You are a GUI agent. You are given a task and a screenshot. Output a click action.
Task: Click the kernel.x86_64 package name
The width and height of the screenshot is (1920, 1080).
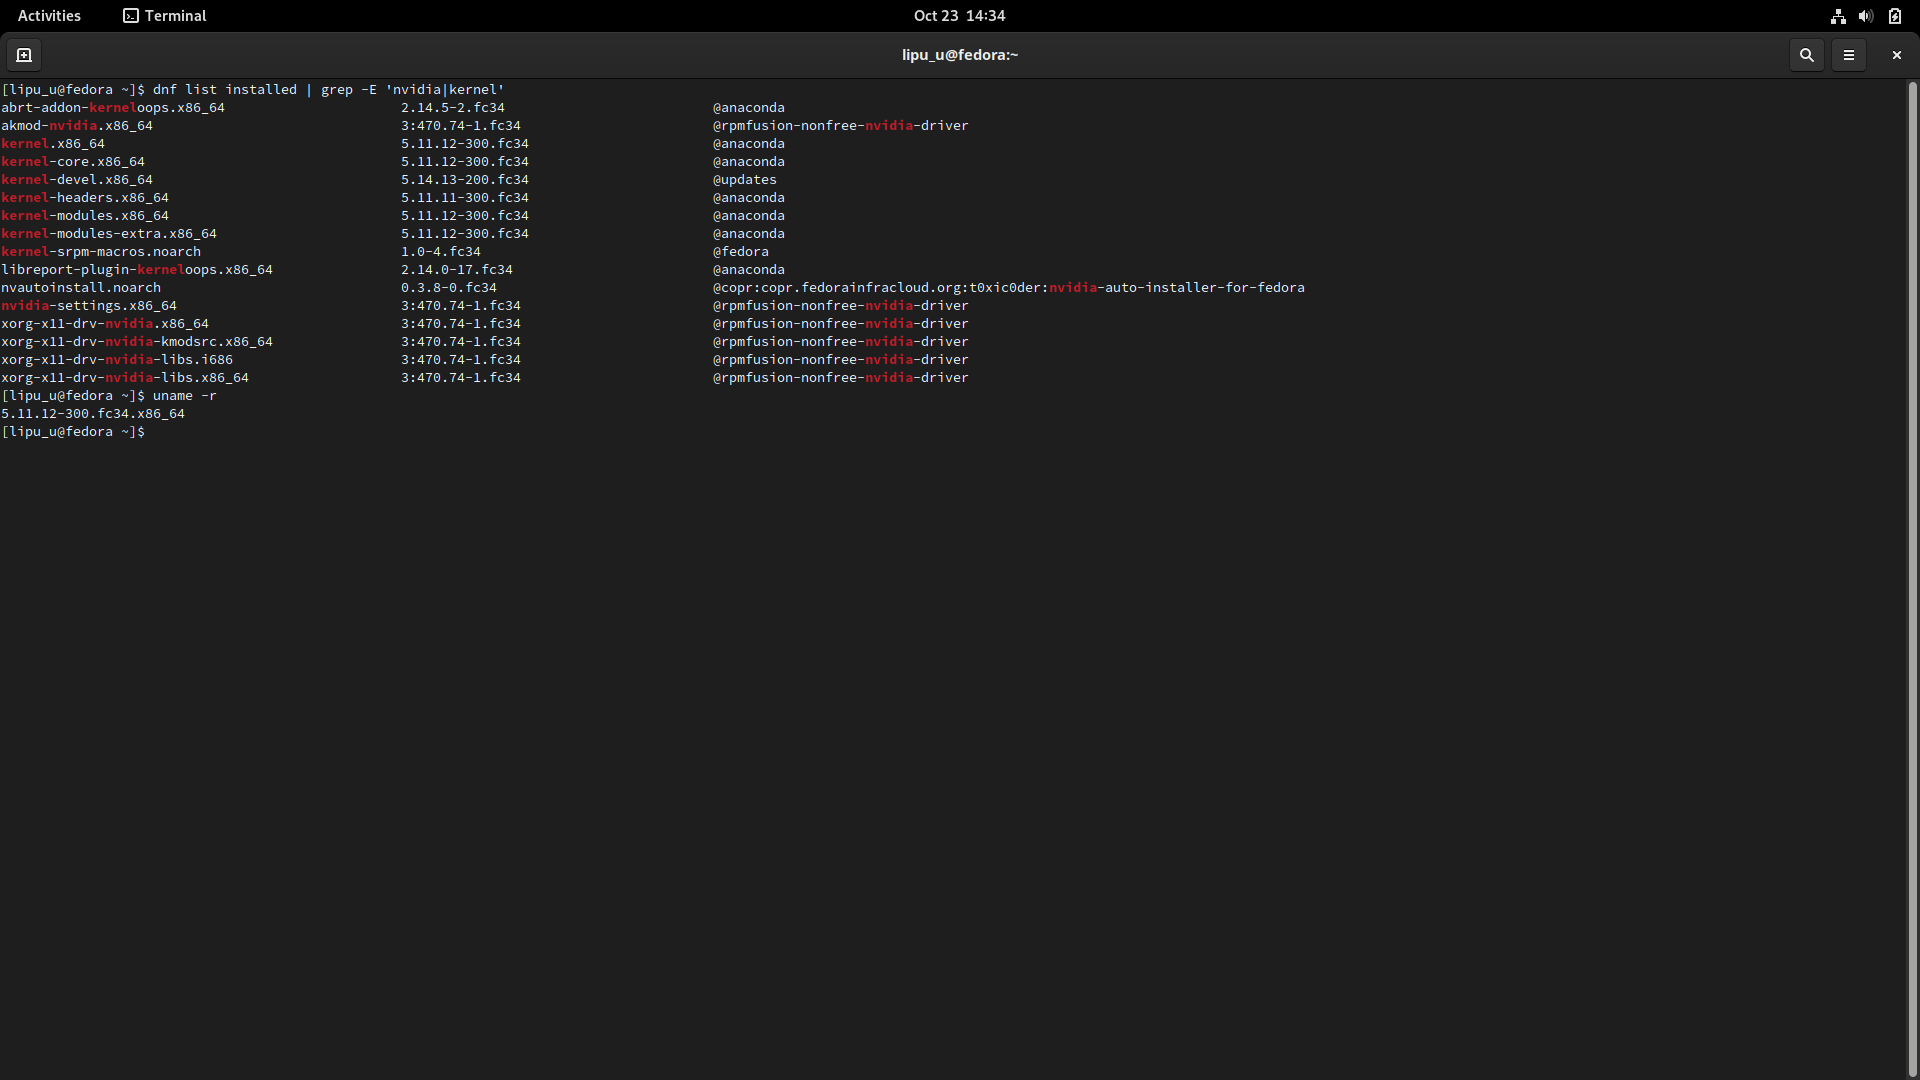(x=53, y=144)
